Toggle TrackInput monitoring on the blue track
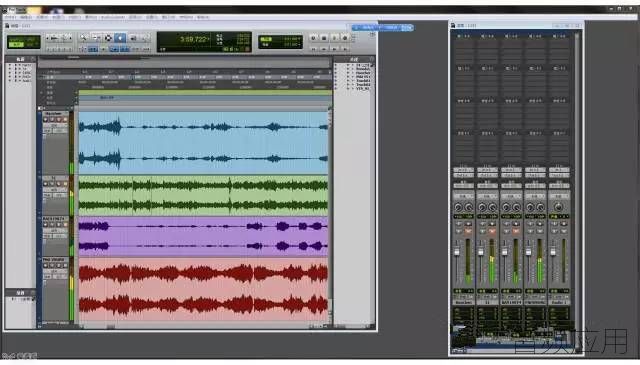This screenshot has width=640, height=365. pyautogui.click(x=52, y=120)
